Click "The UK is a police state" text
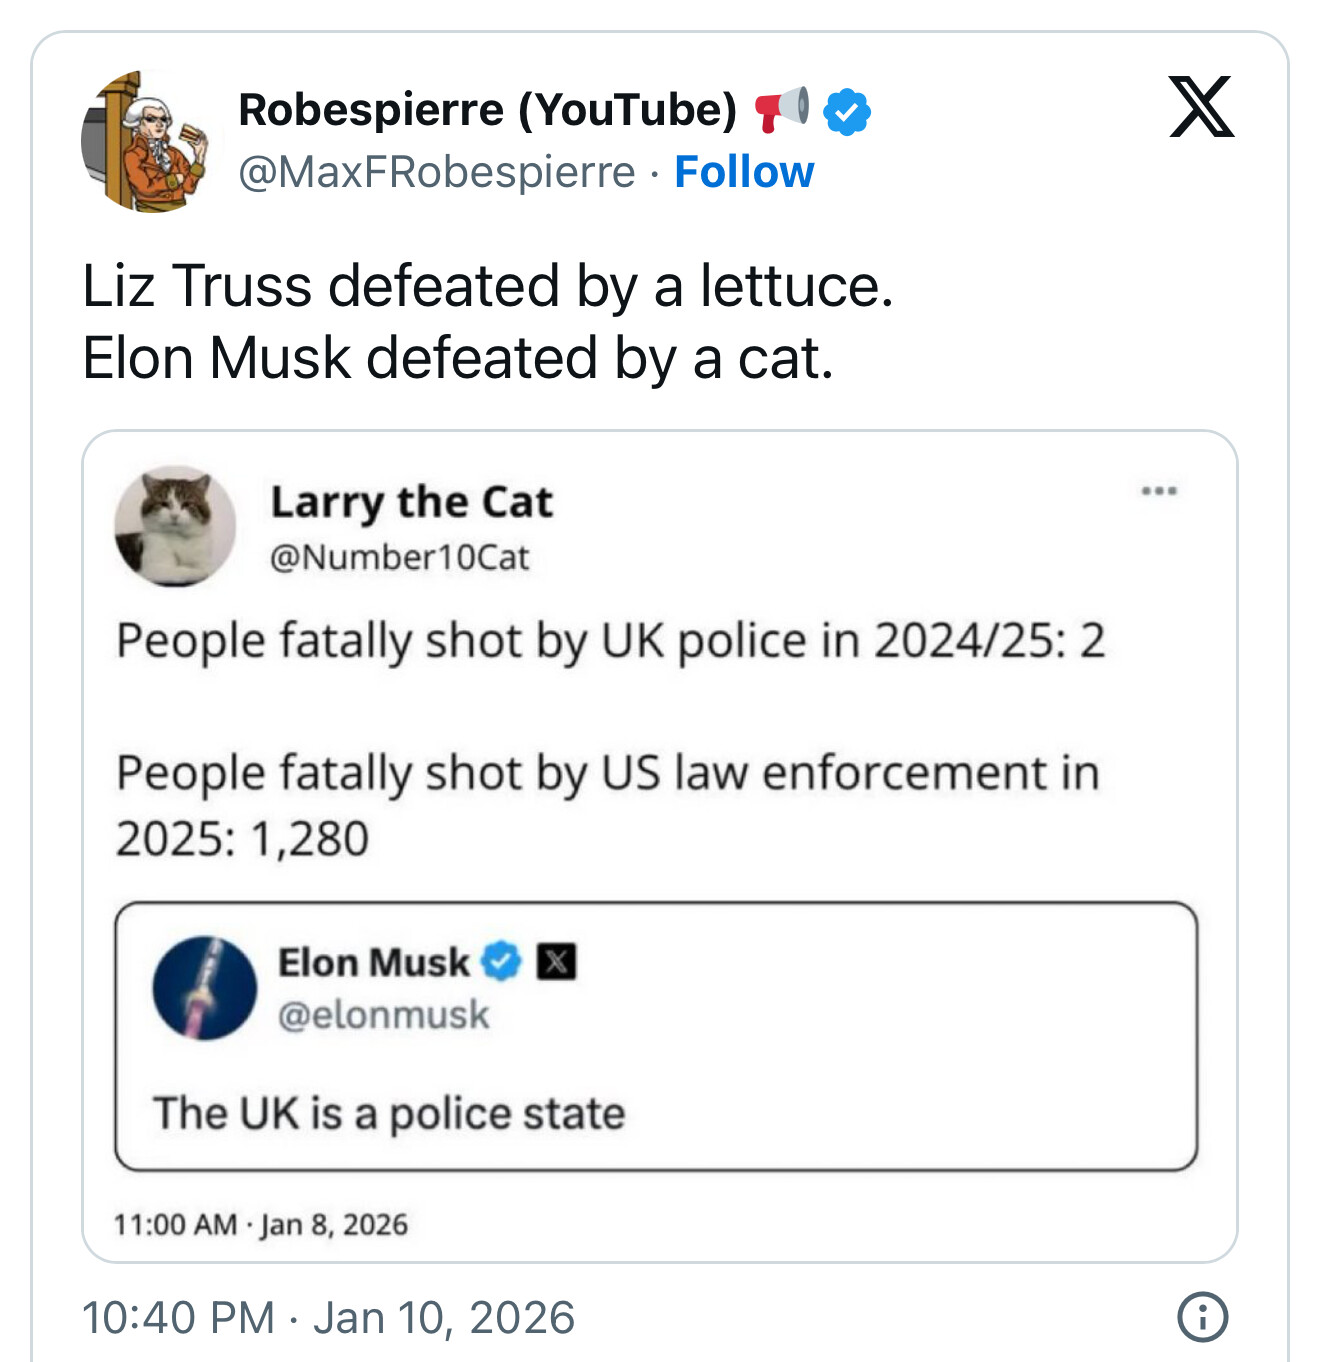Screen dimensions: 1320x1362 coord(389,1113)
